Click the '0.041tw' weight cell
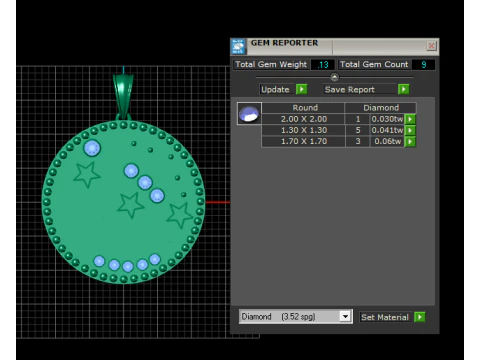The width and height of the screenshot is (480, 360). pos(387,130)
